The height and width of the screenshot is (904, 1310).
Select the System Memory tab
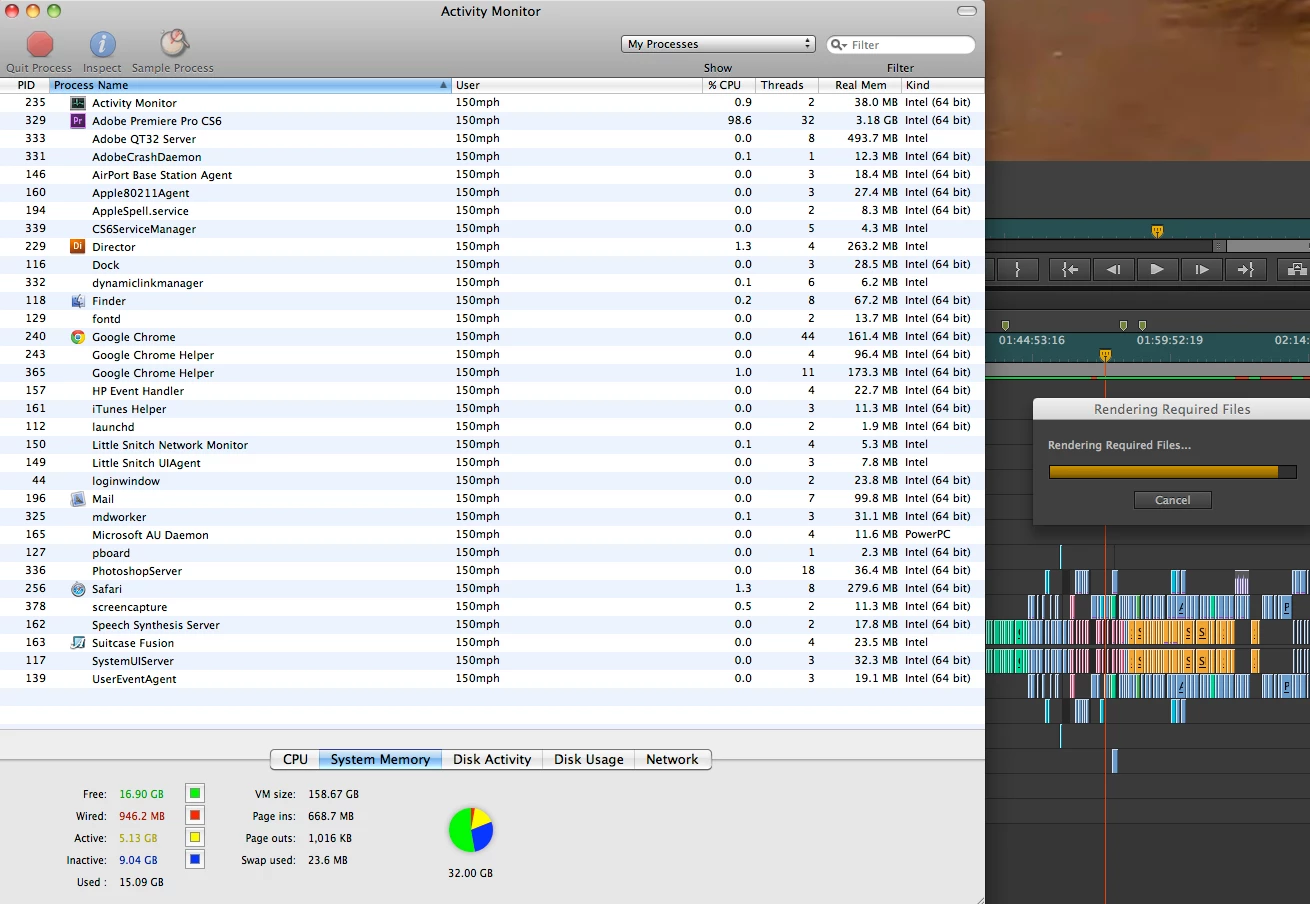click(380, 759)
